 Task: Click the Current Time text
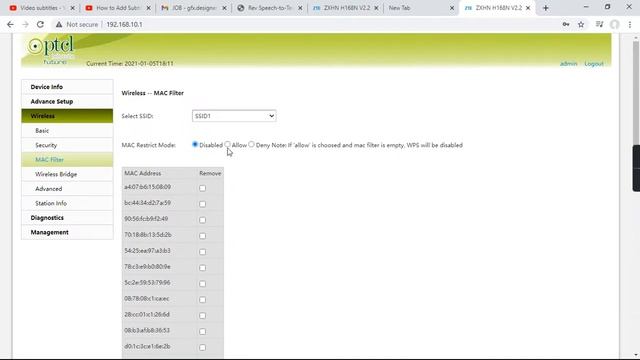click(x=130, y=64)
